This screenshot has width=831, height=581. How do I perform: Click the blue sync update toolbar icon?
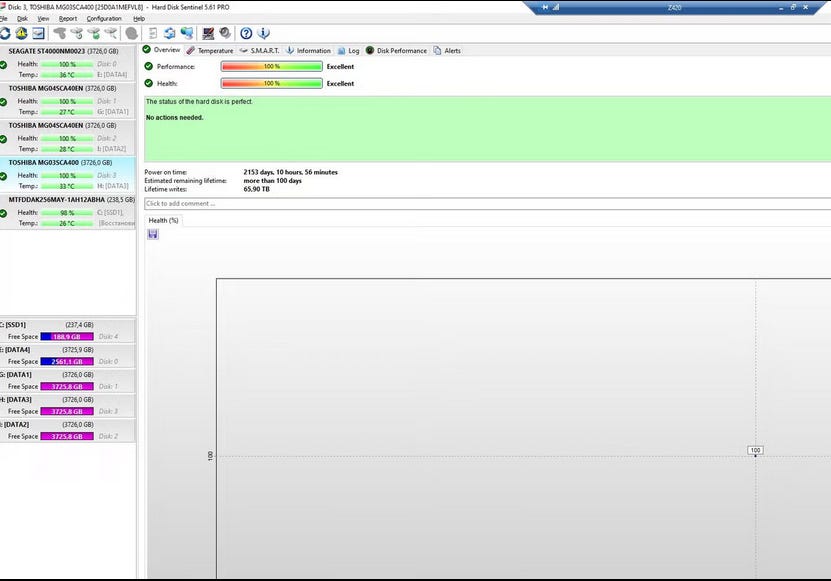170,33
